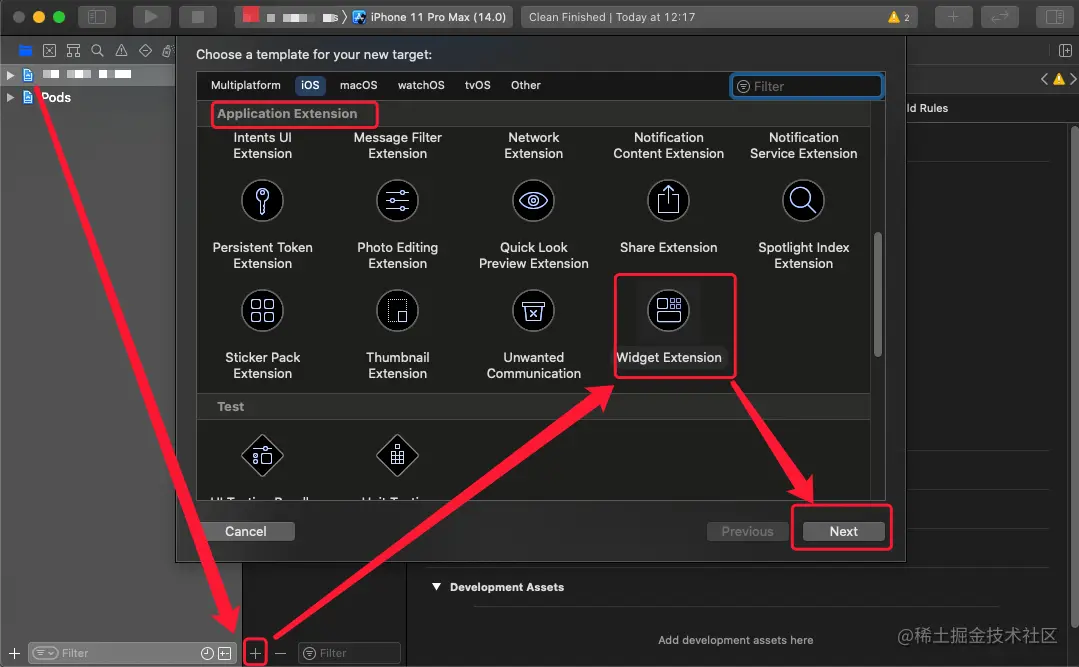The image size is (1079, 667).
Task: Click the warning count in the status bar
Action: [899, 17]
